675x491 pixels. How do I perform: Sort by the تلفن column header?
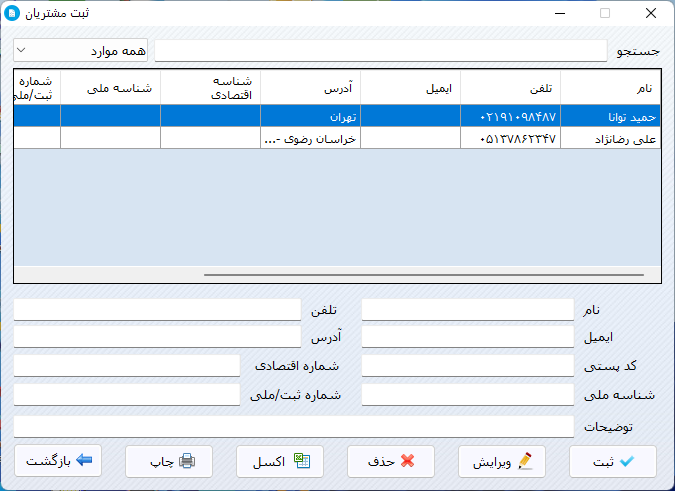(x=511, y=88)
